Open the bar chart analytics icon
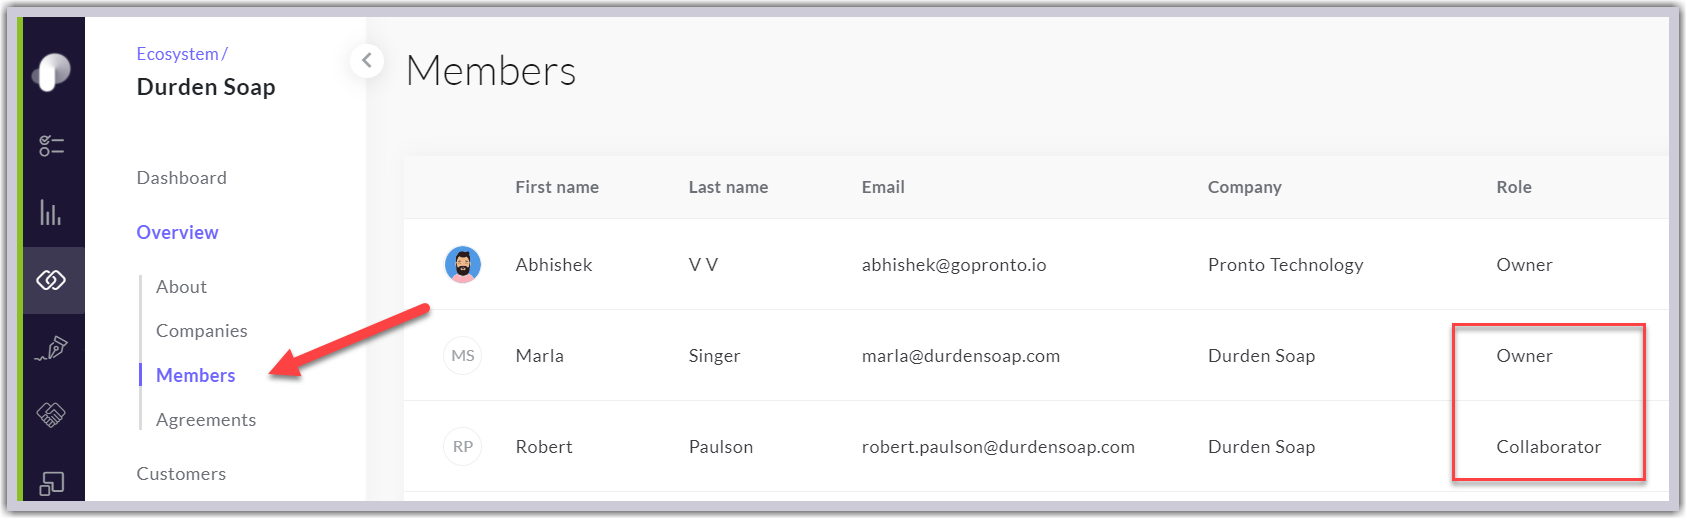 [x=51, y=212]
